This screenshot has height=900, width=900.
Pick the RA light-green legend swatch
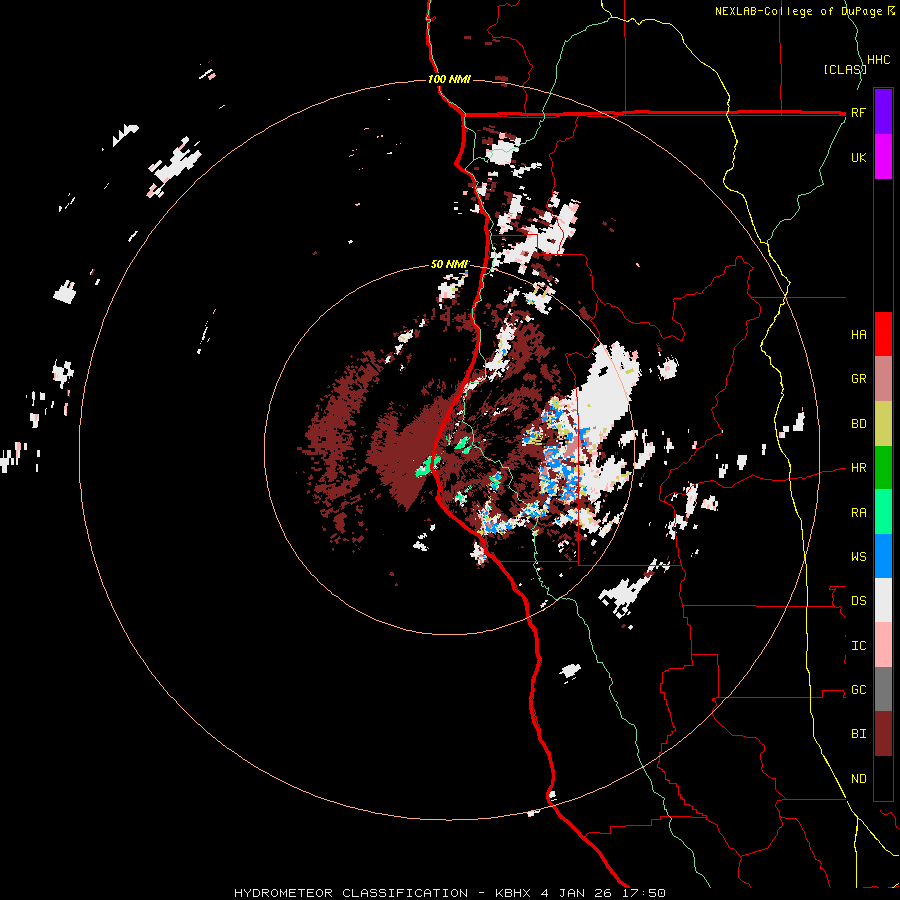point(883,512)
